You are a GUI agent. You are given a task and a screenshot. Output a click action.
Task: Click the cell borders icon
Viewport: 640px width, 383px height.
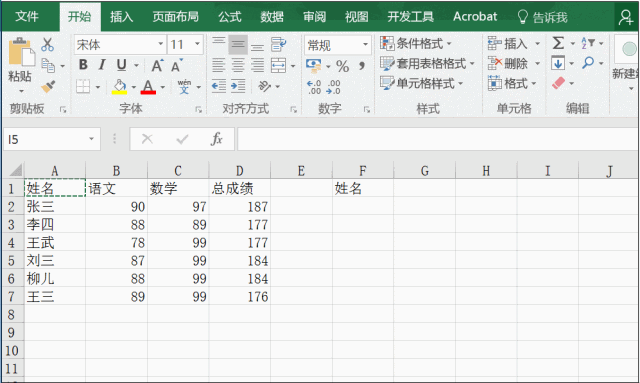pos(83,87)
